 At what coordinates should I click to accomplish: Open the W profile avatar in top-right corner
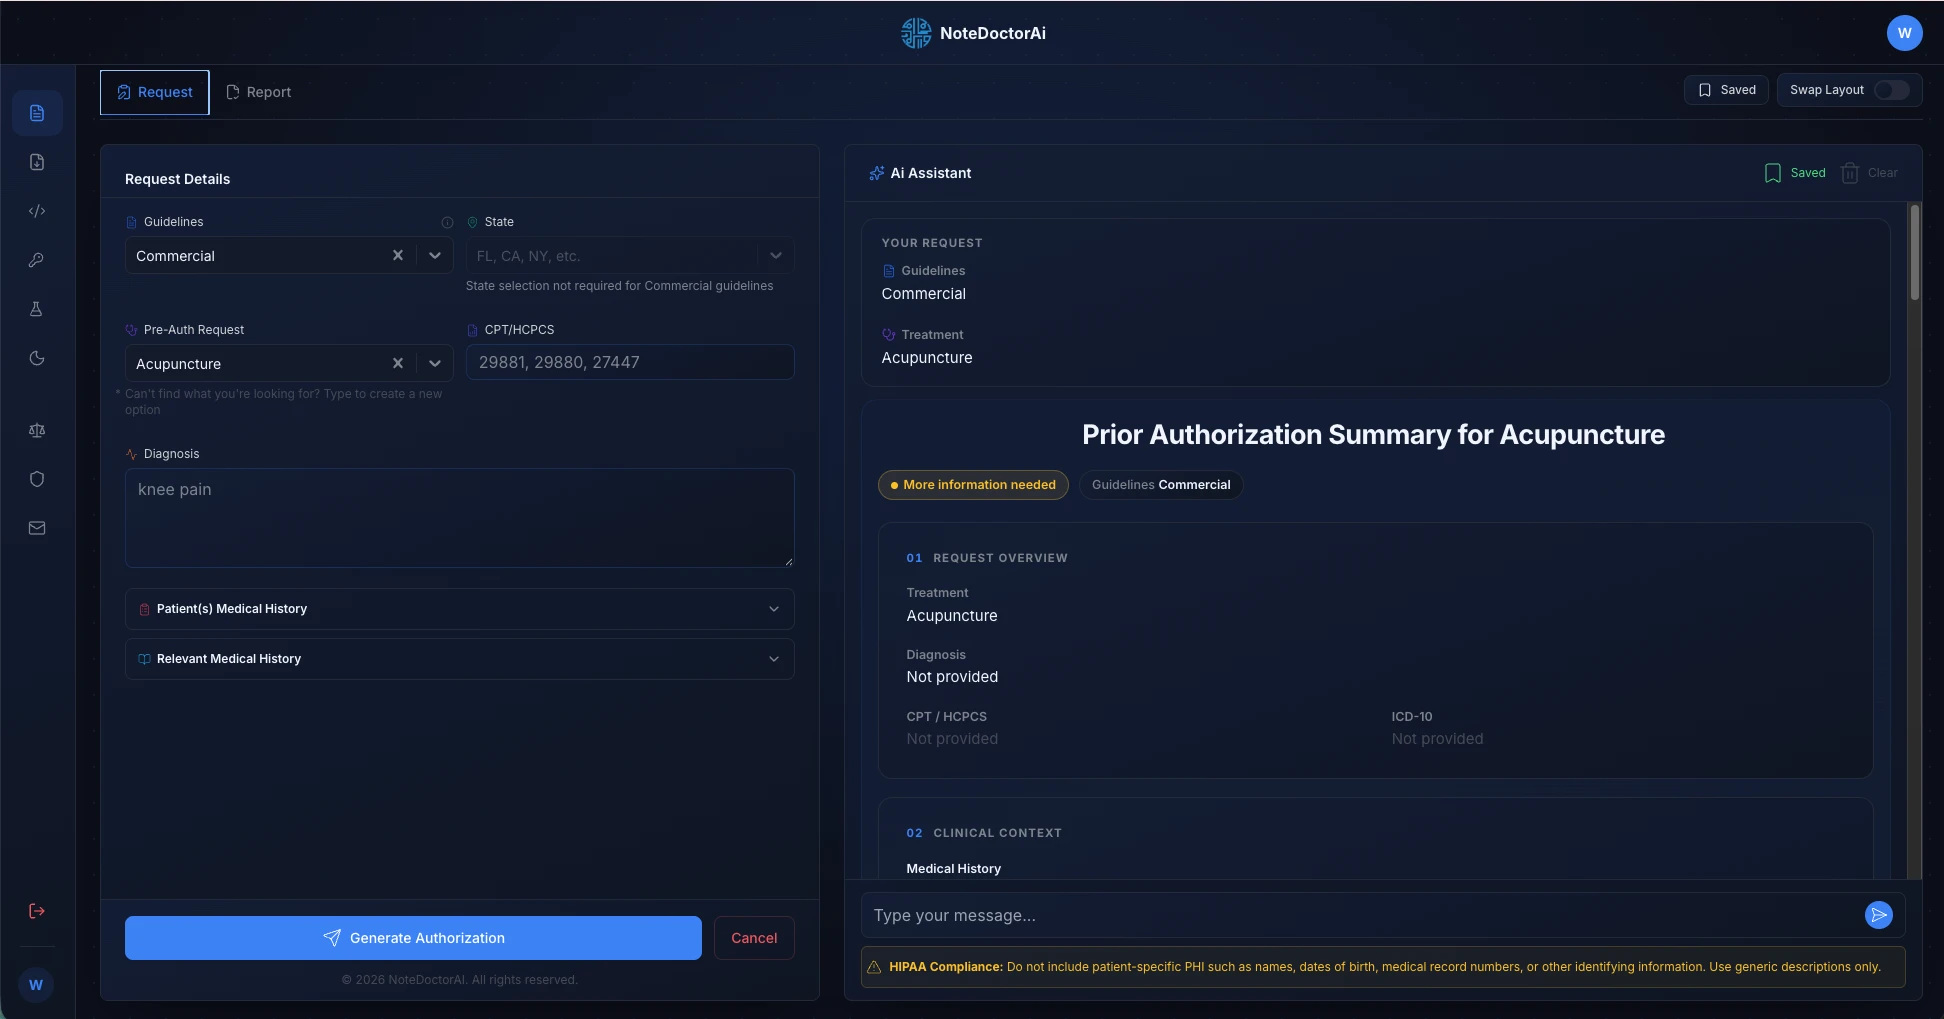pos(1904,33)
